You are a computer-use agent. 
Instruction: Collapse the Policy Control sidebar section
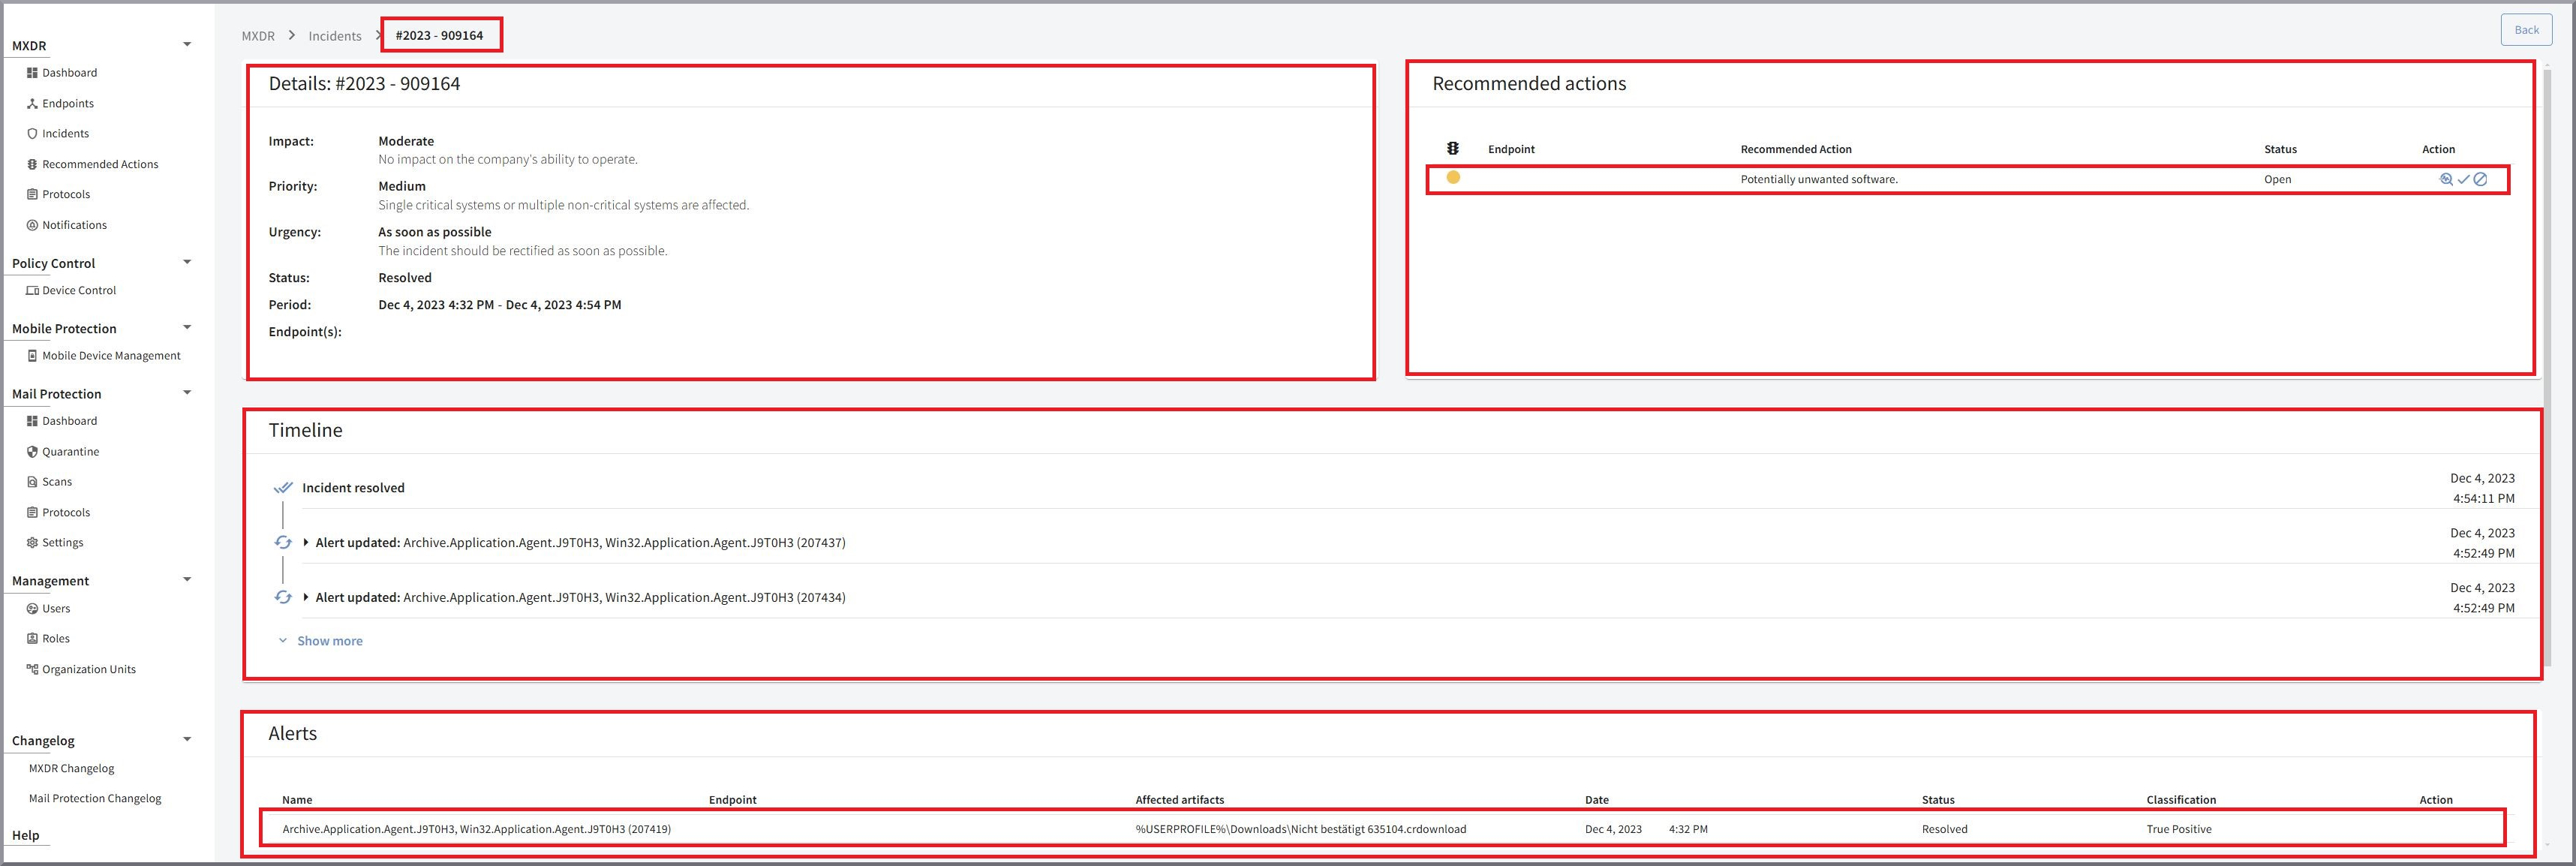click(x=187, y=262)
